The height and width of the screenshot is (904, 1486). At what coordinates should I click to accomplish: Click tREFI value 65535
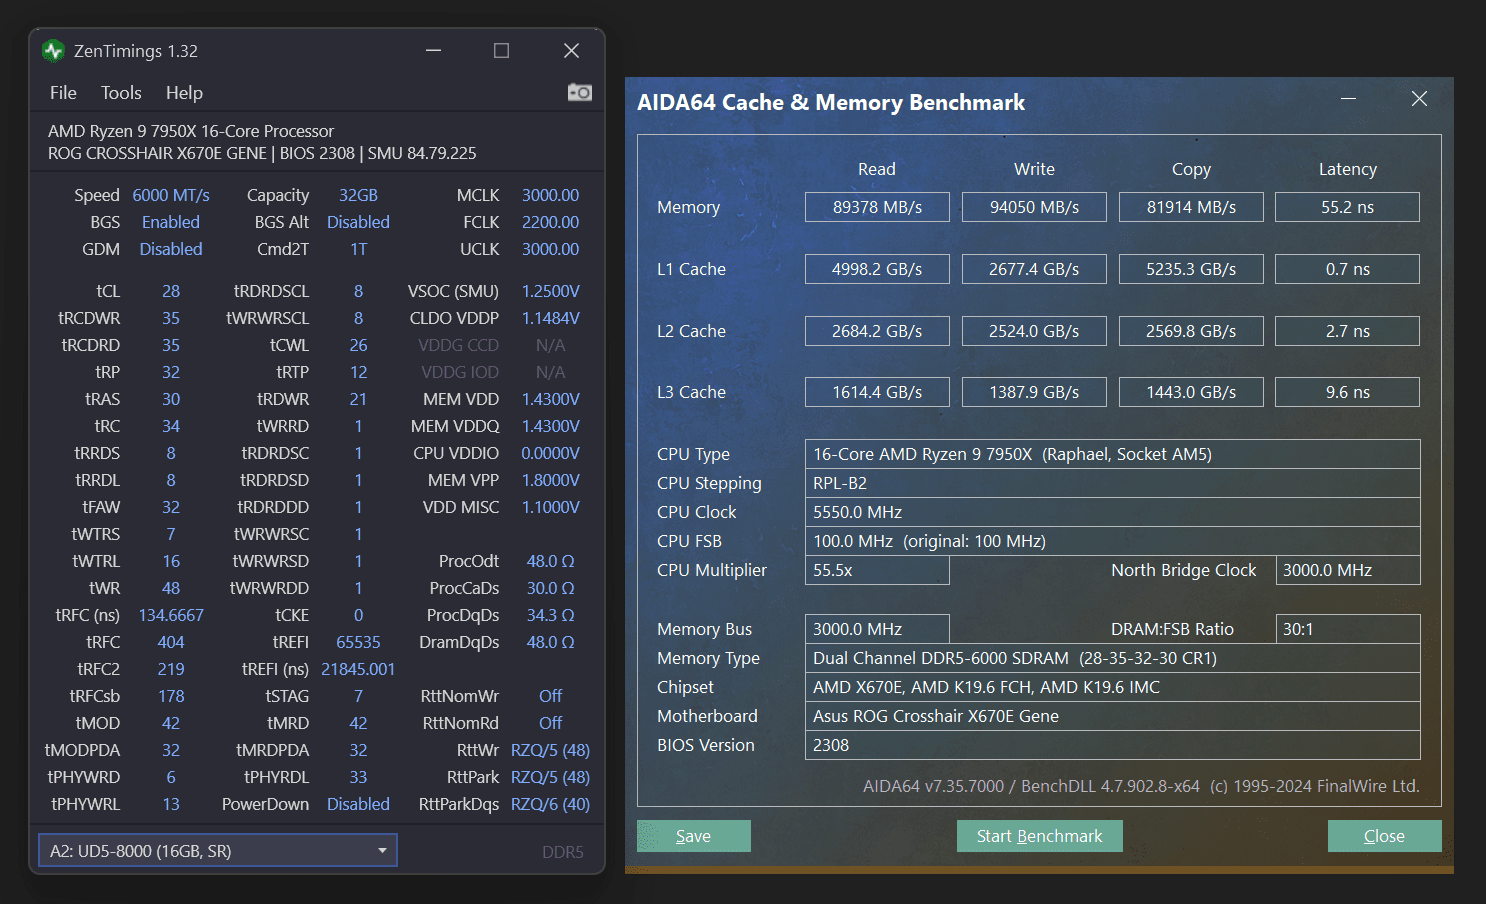tap(358, 642)
